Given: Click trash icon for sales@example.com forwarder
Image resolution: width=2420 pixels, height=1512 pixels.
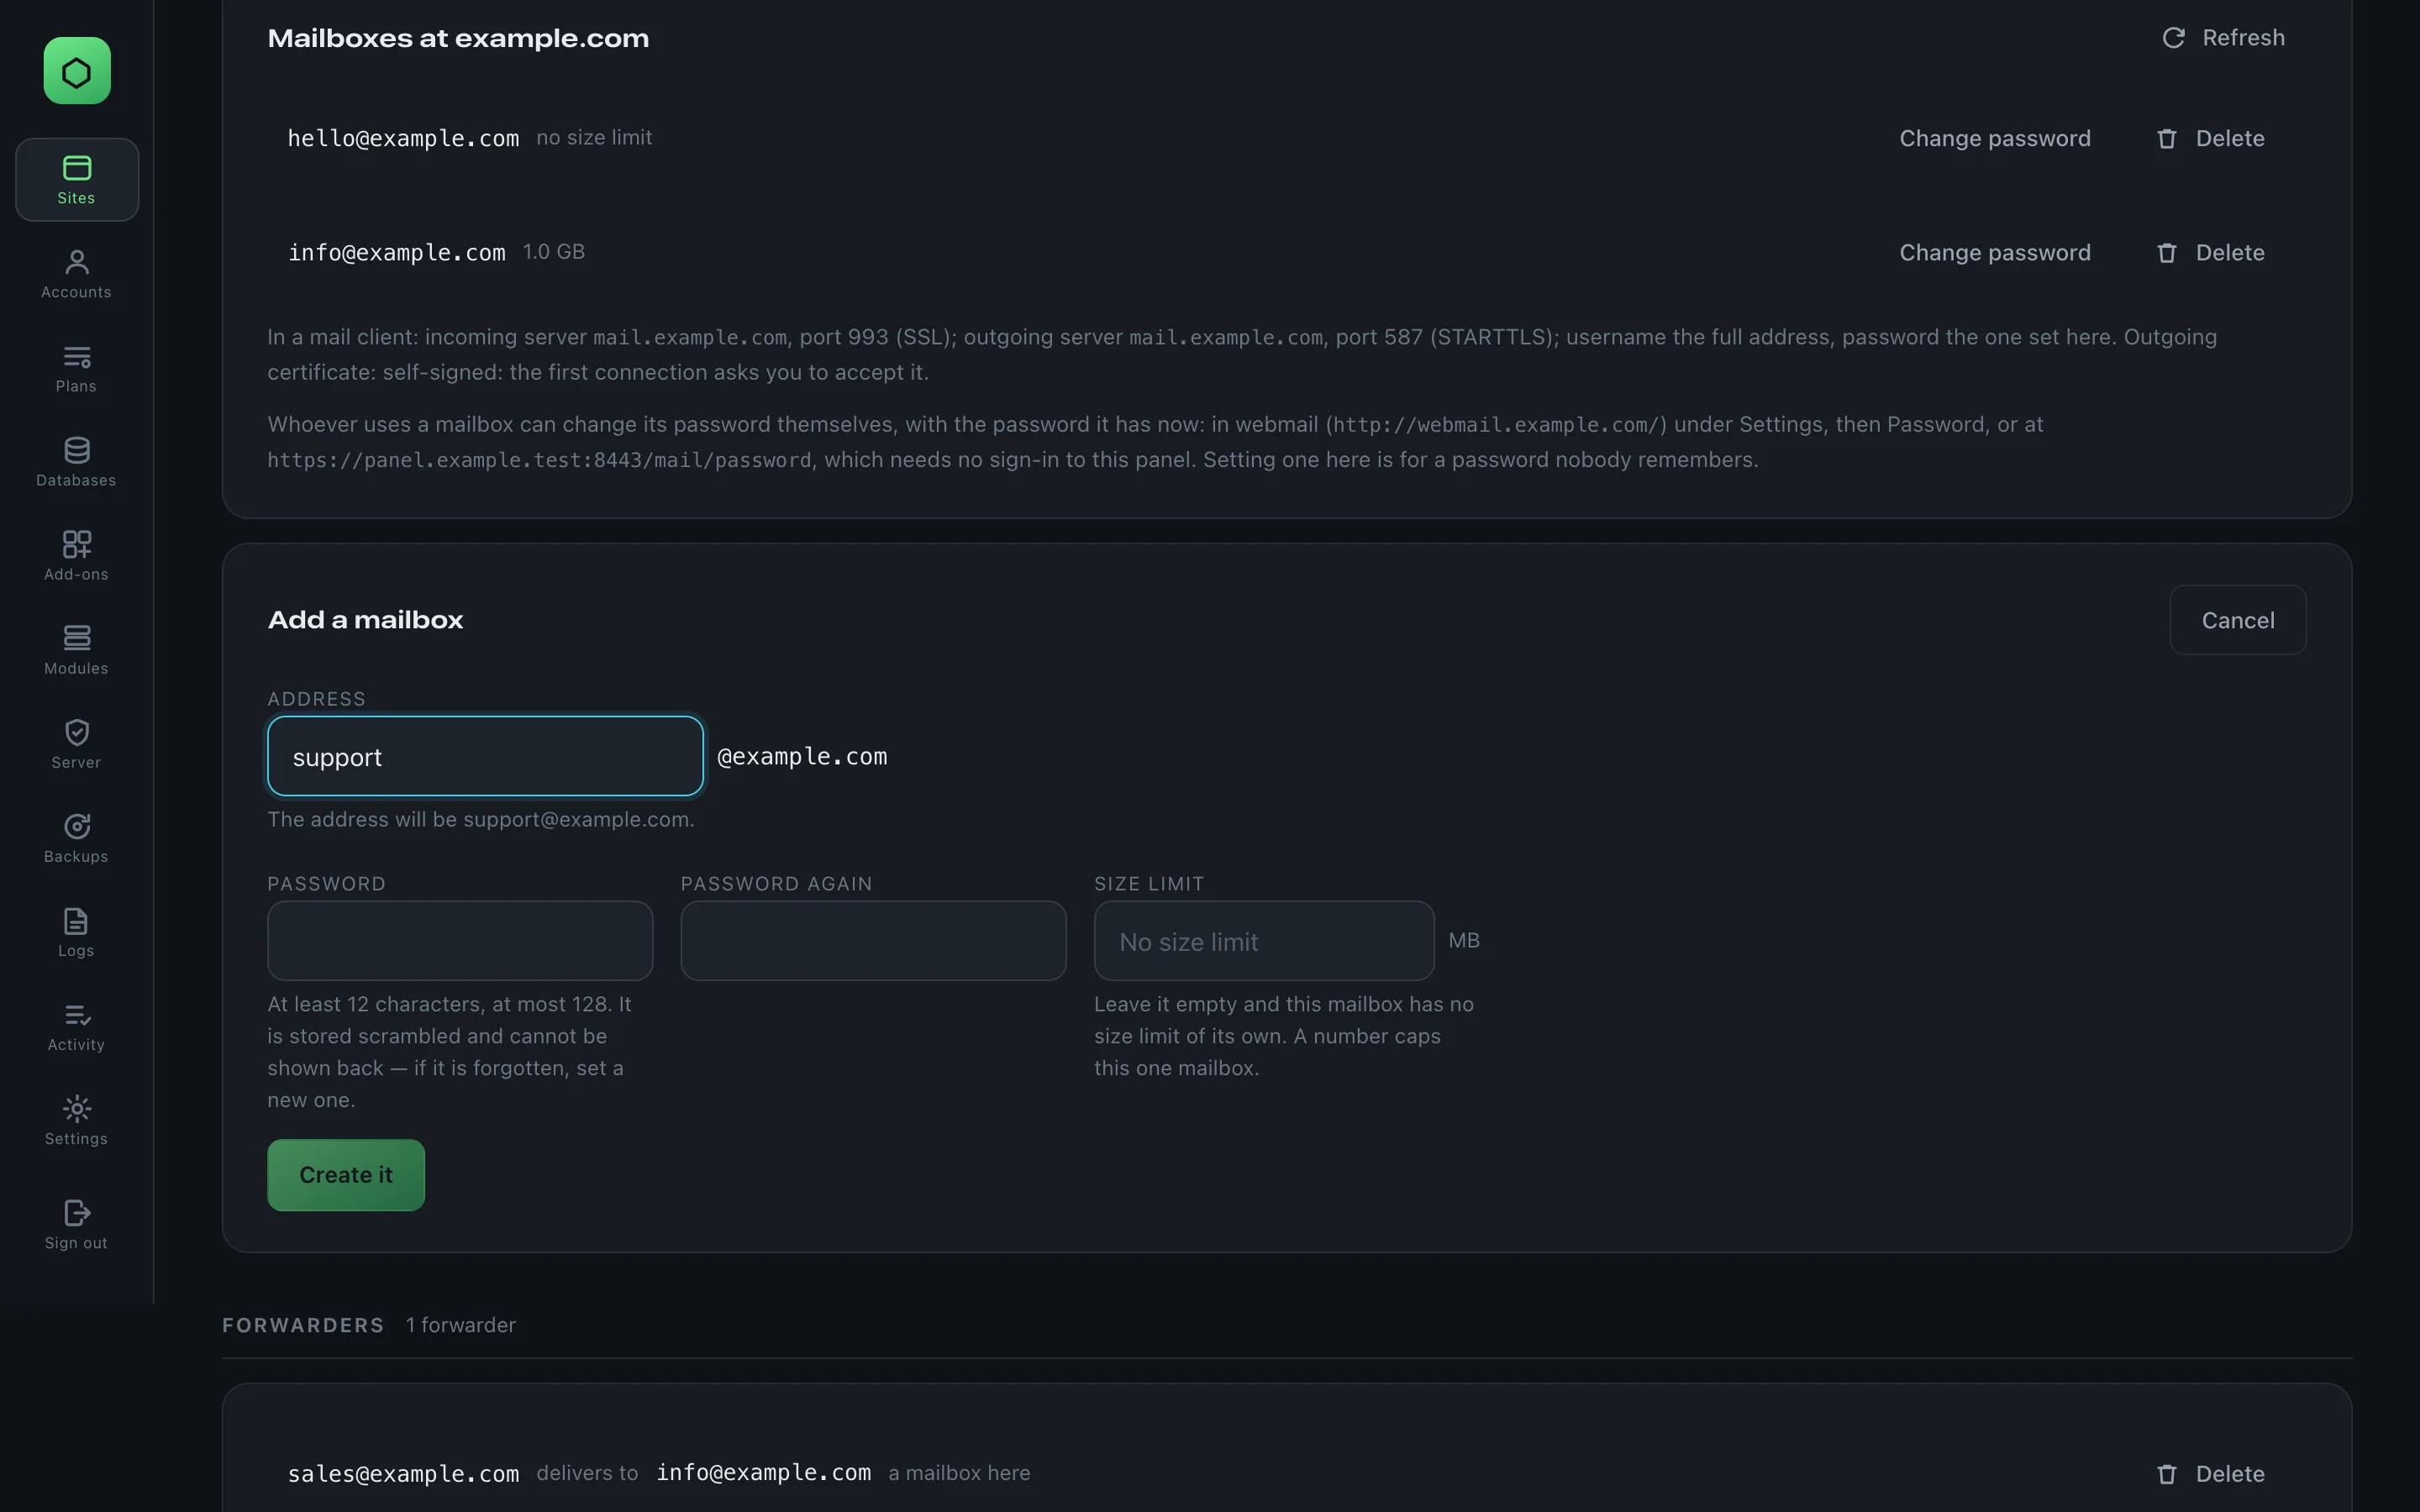Looking at the screenshot, I should 2167,1474.
